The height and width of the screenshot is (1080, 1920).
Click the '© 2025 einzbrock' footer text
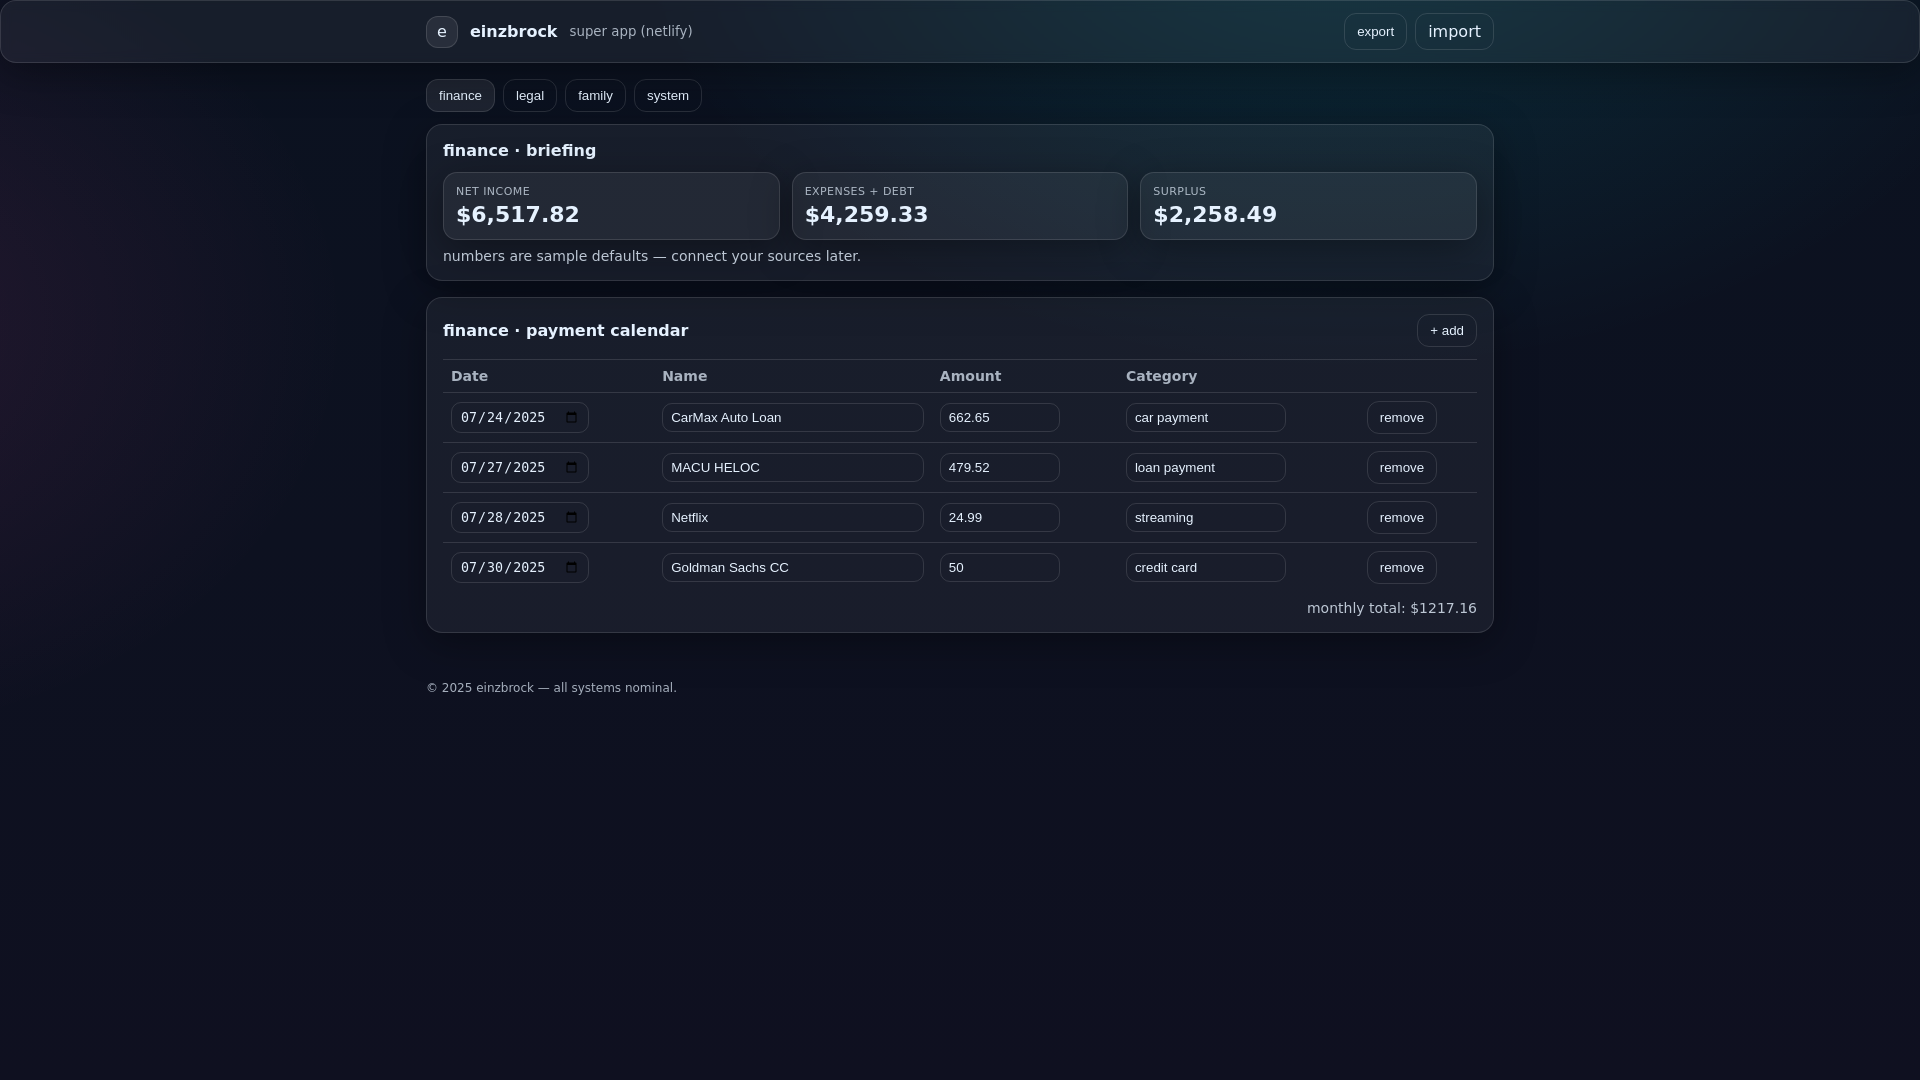(x=551, y=689)
